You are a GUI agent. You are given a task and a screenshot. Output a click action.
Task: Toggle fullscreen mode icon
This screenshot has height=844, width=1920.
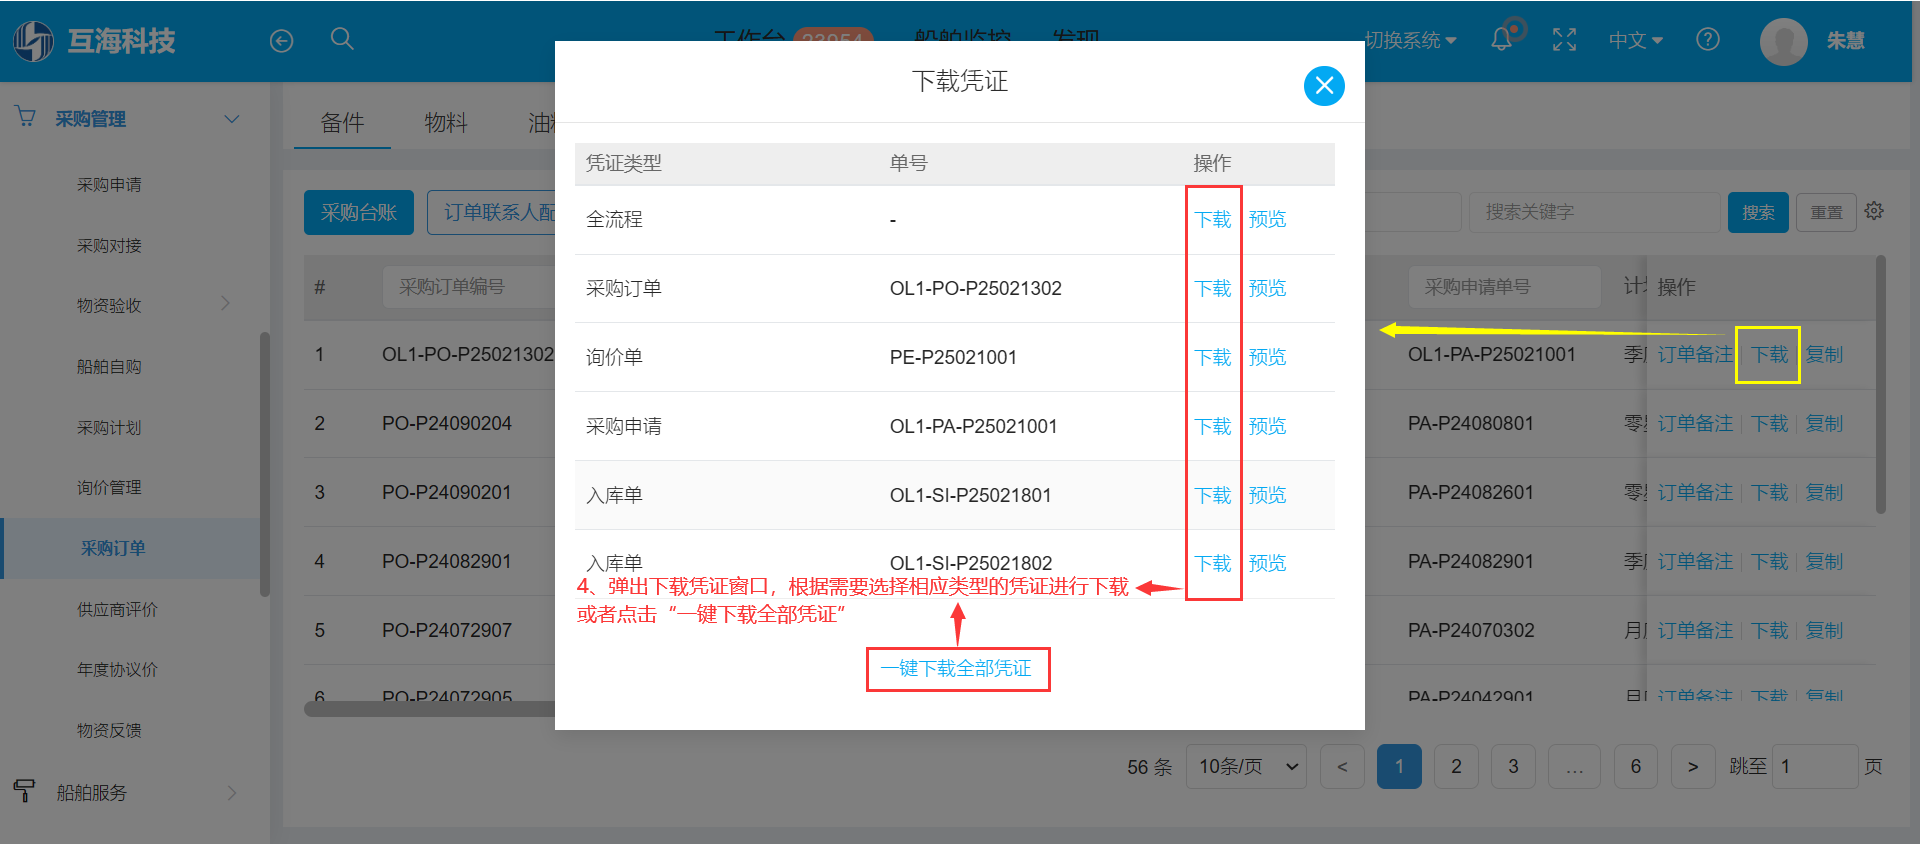coord(1564,40)
